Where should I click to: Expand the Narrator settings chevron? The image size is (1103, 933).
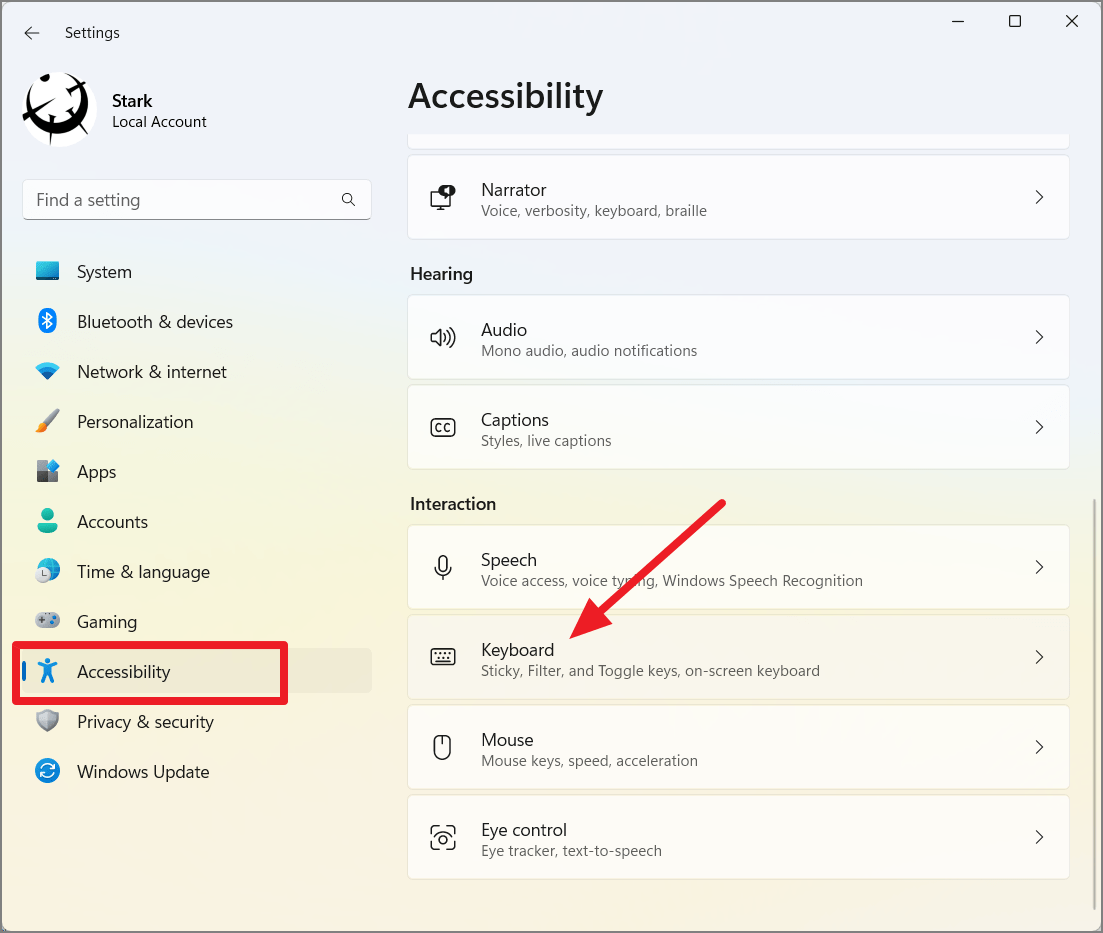click(1039, 197)
